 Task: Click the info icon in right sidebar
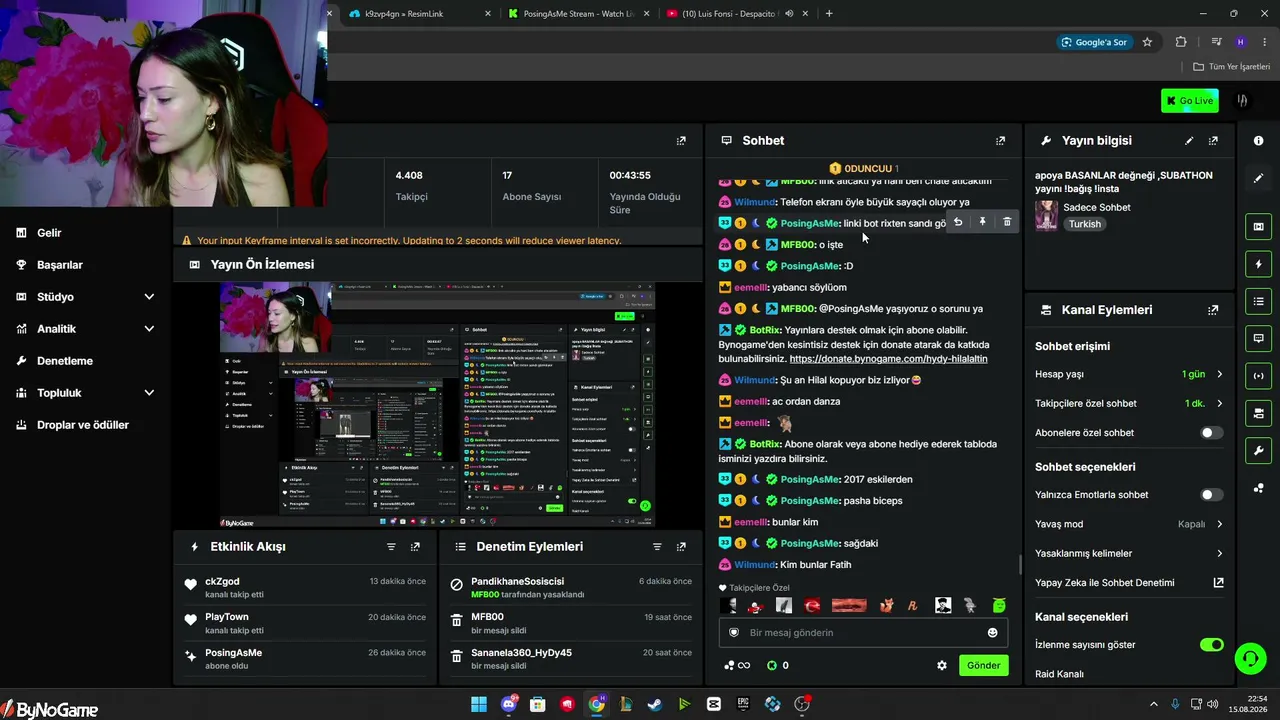click(1258, 141)
